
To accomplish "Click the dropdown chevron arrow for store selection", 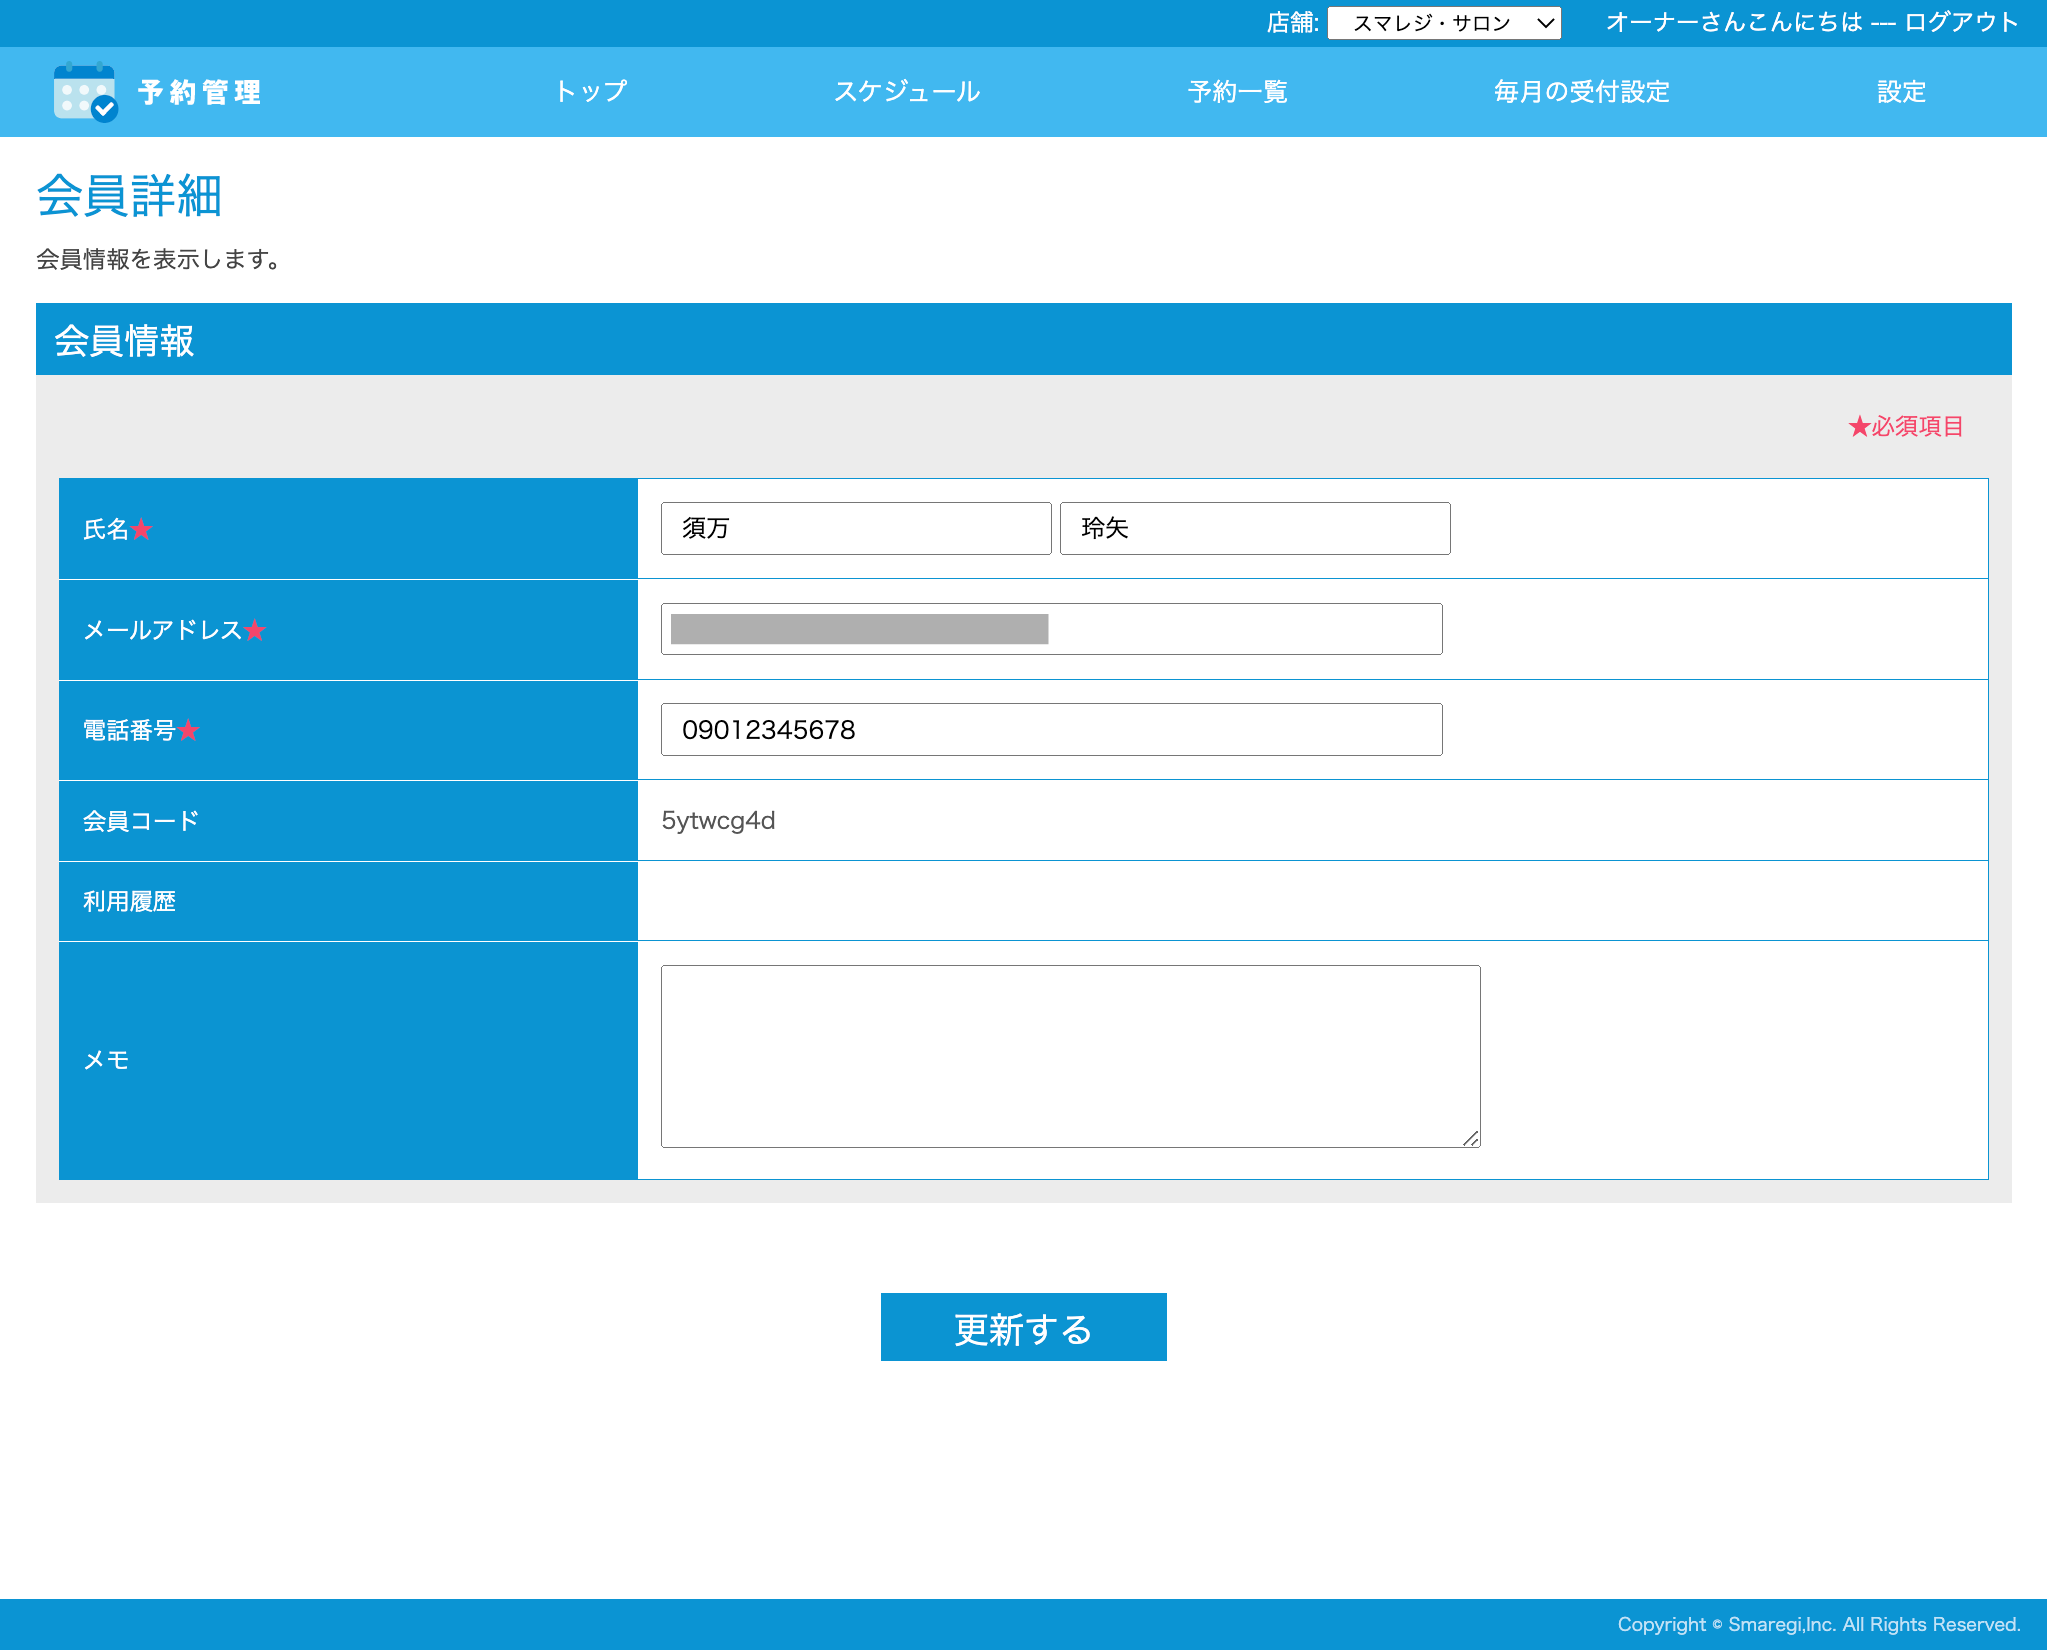I will tap(1545, 23).
